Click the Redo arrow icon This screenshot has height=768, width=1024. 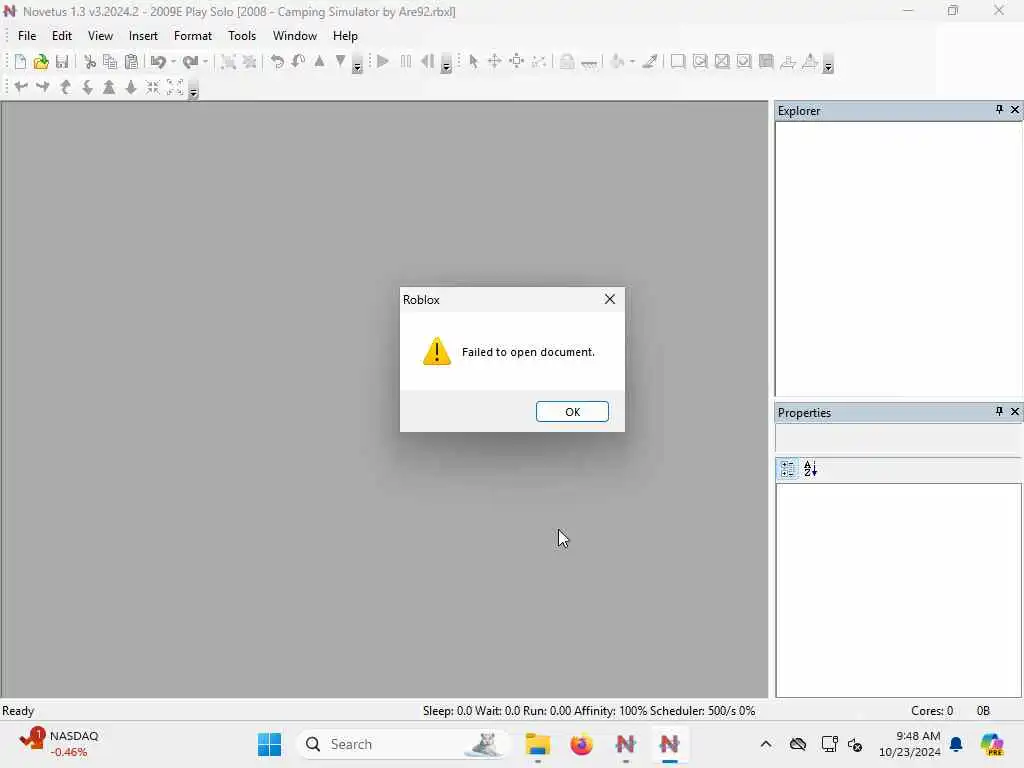[190, 62]
